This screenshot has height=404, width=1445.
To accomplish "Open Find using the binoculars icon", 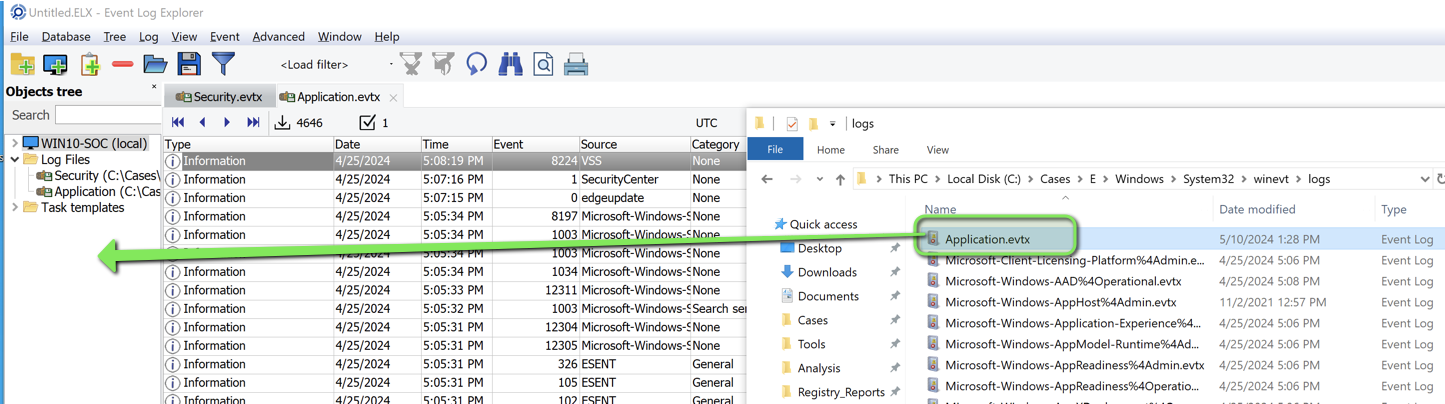I will (x=510, y=65).
